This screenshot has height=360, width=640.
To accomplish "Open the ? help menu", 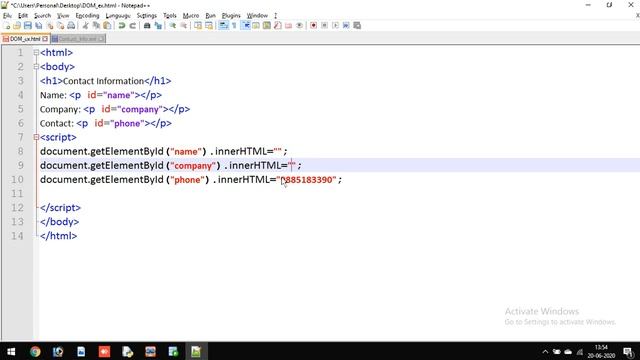I will click(x=276, y=16).
